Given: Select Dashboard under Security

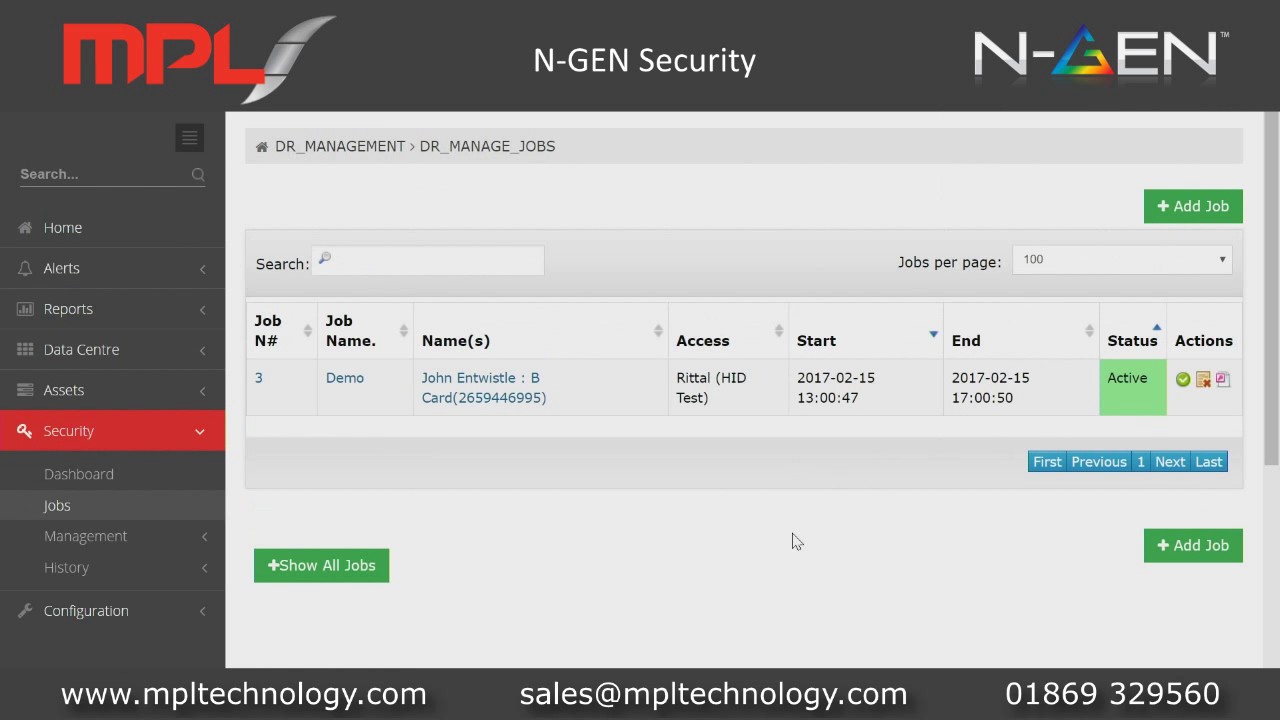Looking at the screenshot, I should [78, 474].
